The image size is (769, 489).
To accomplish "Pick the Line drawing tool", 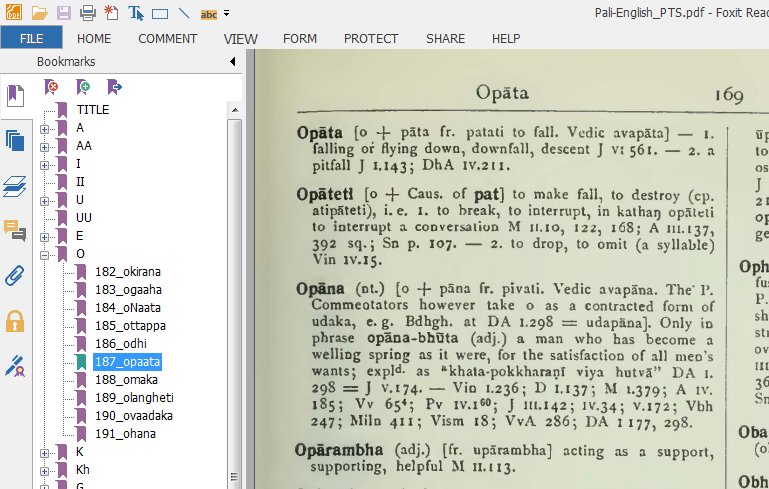I will click(184, 13).
